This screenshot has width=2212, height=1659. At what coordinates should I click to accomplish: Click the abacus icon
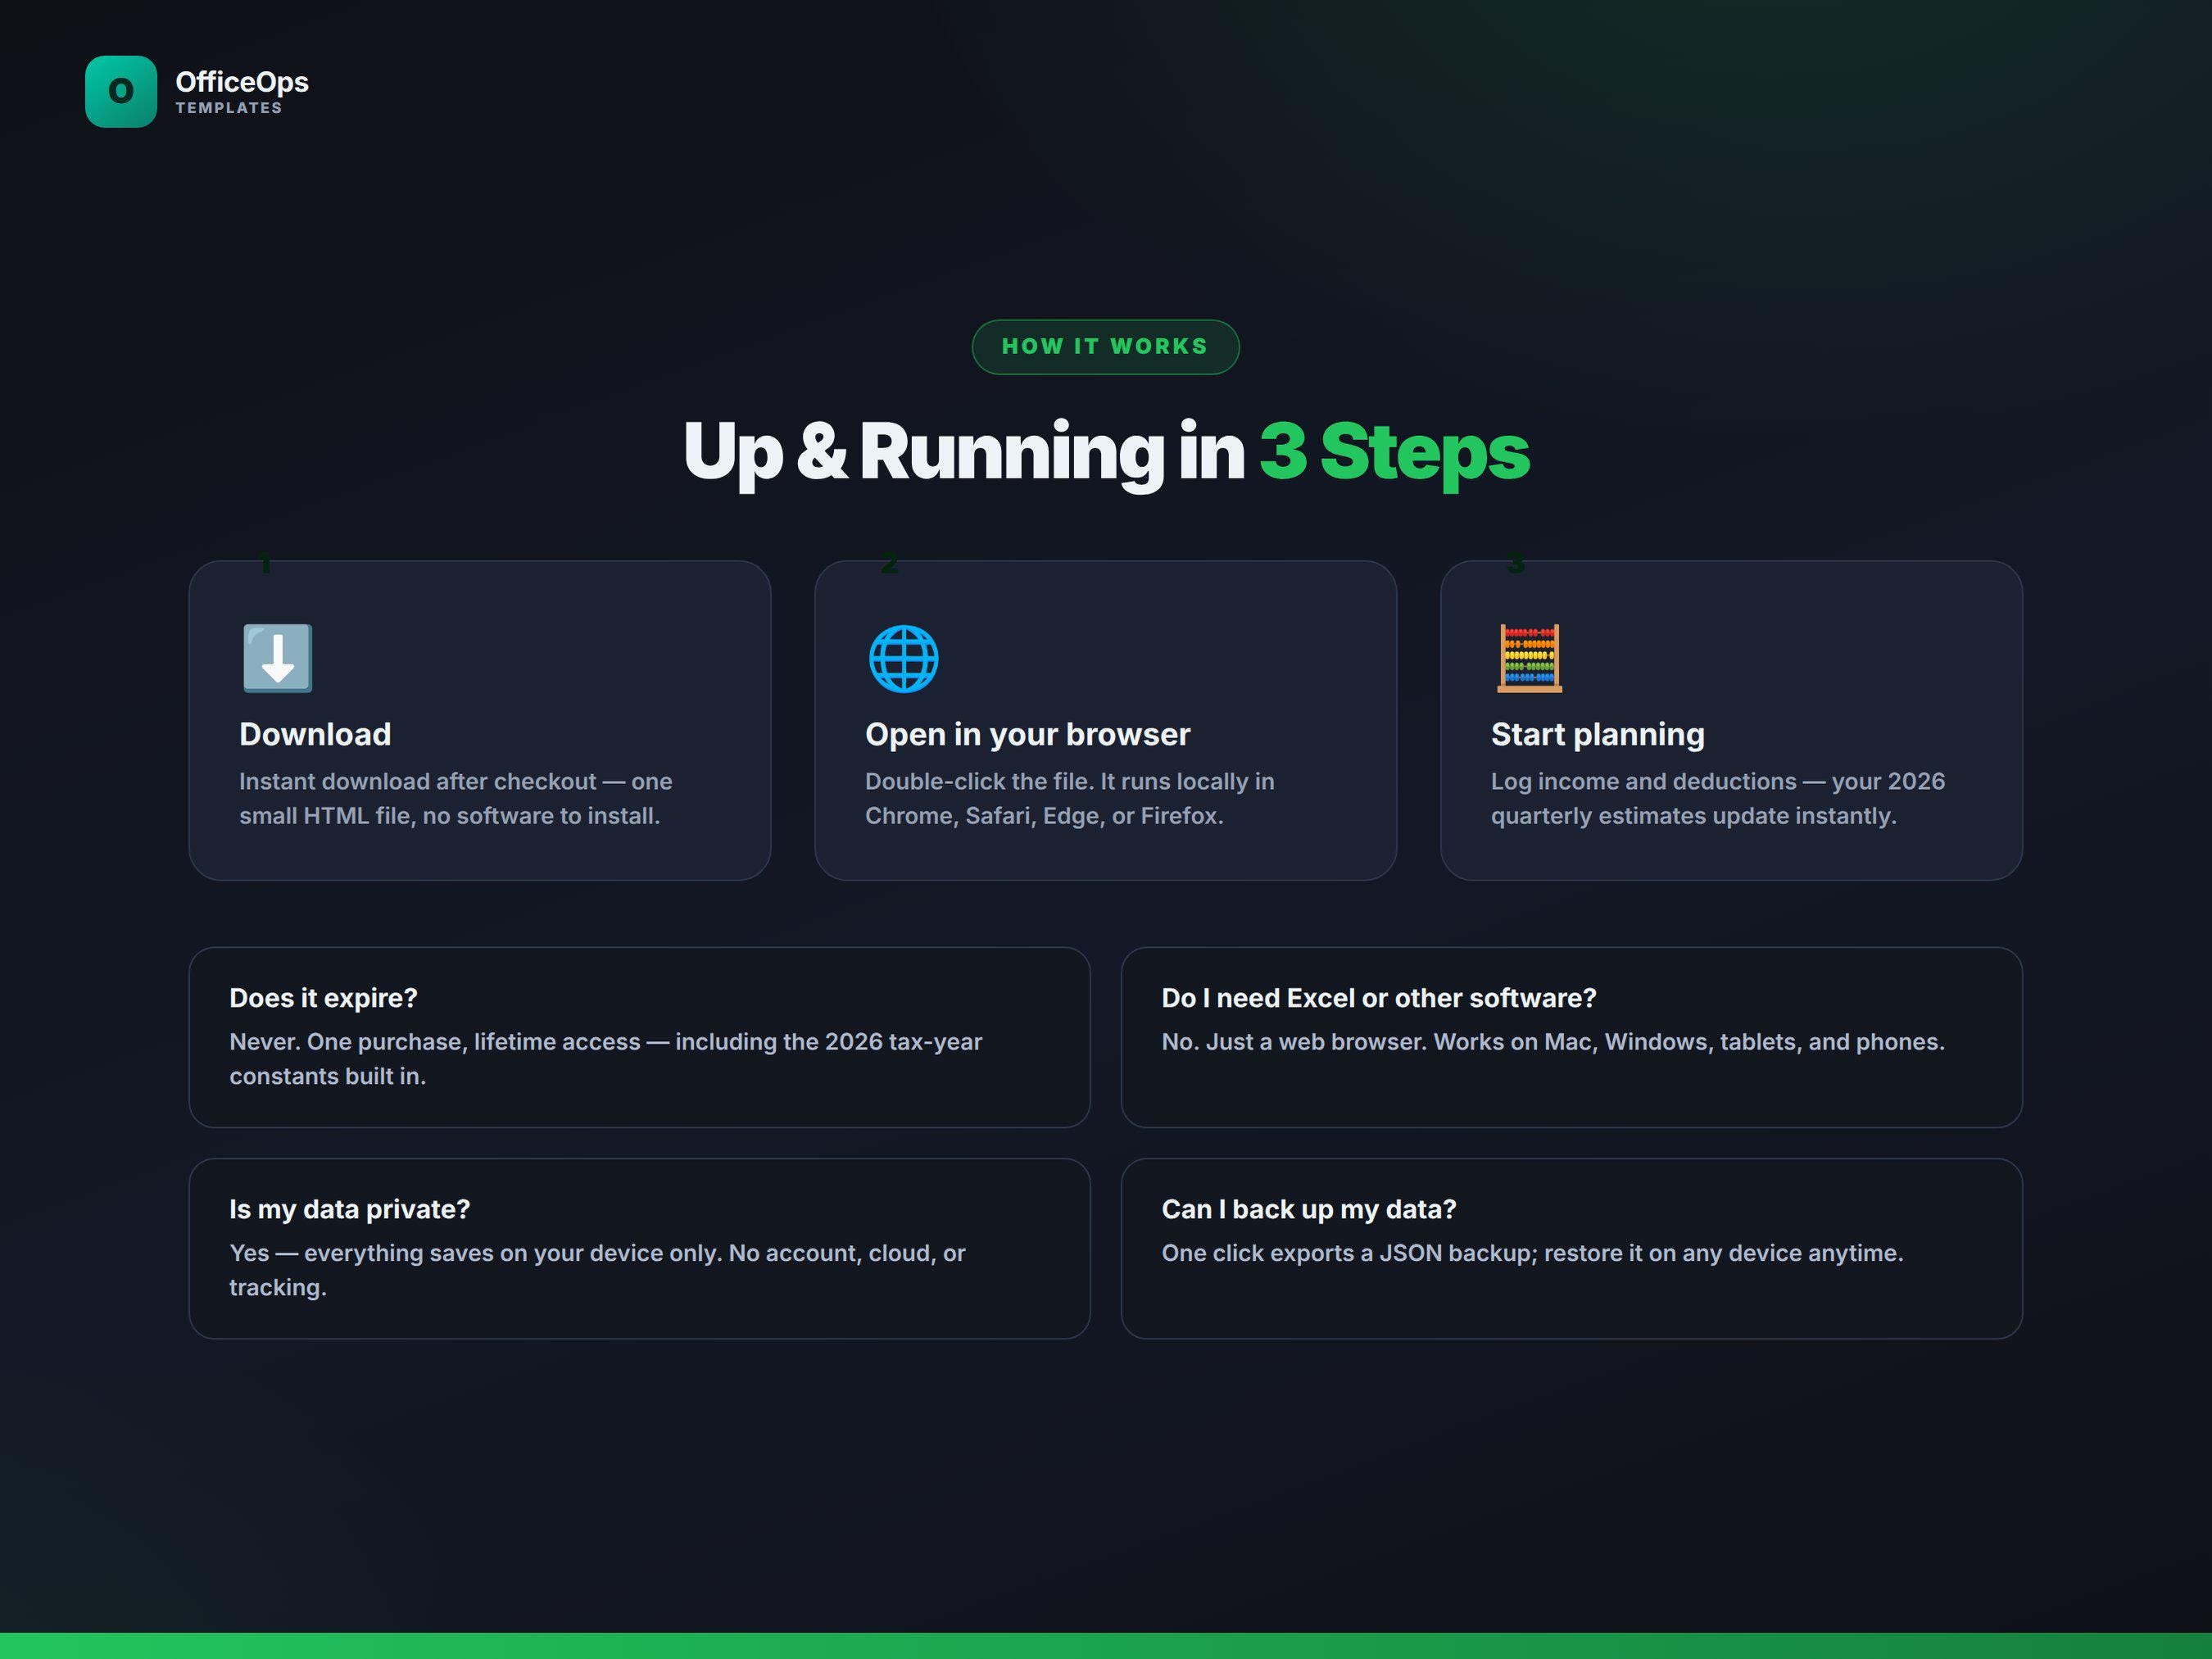click(x=1529, y=658)
